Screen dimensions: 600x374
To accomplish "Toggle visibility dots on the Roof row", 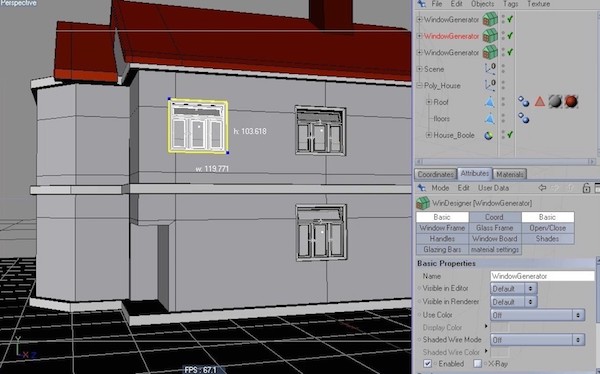I will [x=503, y=102].
